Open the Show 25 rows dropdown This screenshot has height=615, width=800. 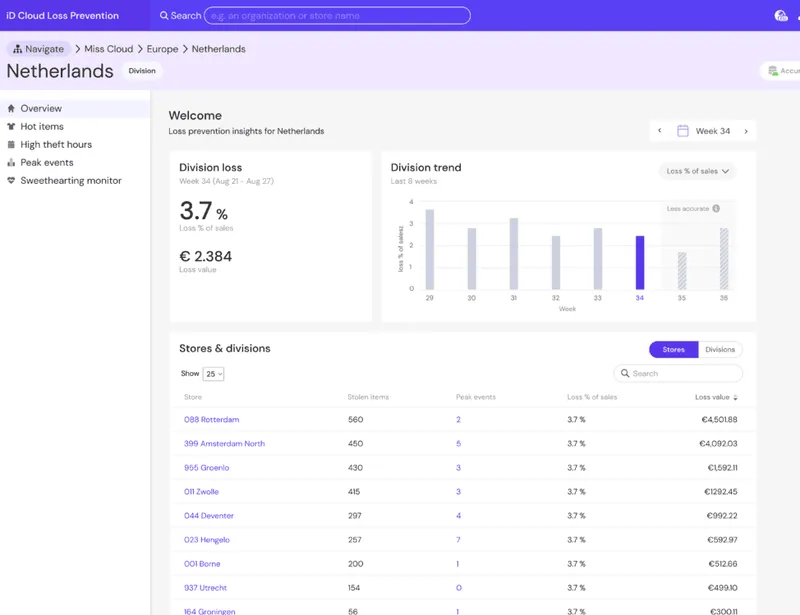213,374
